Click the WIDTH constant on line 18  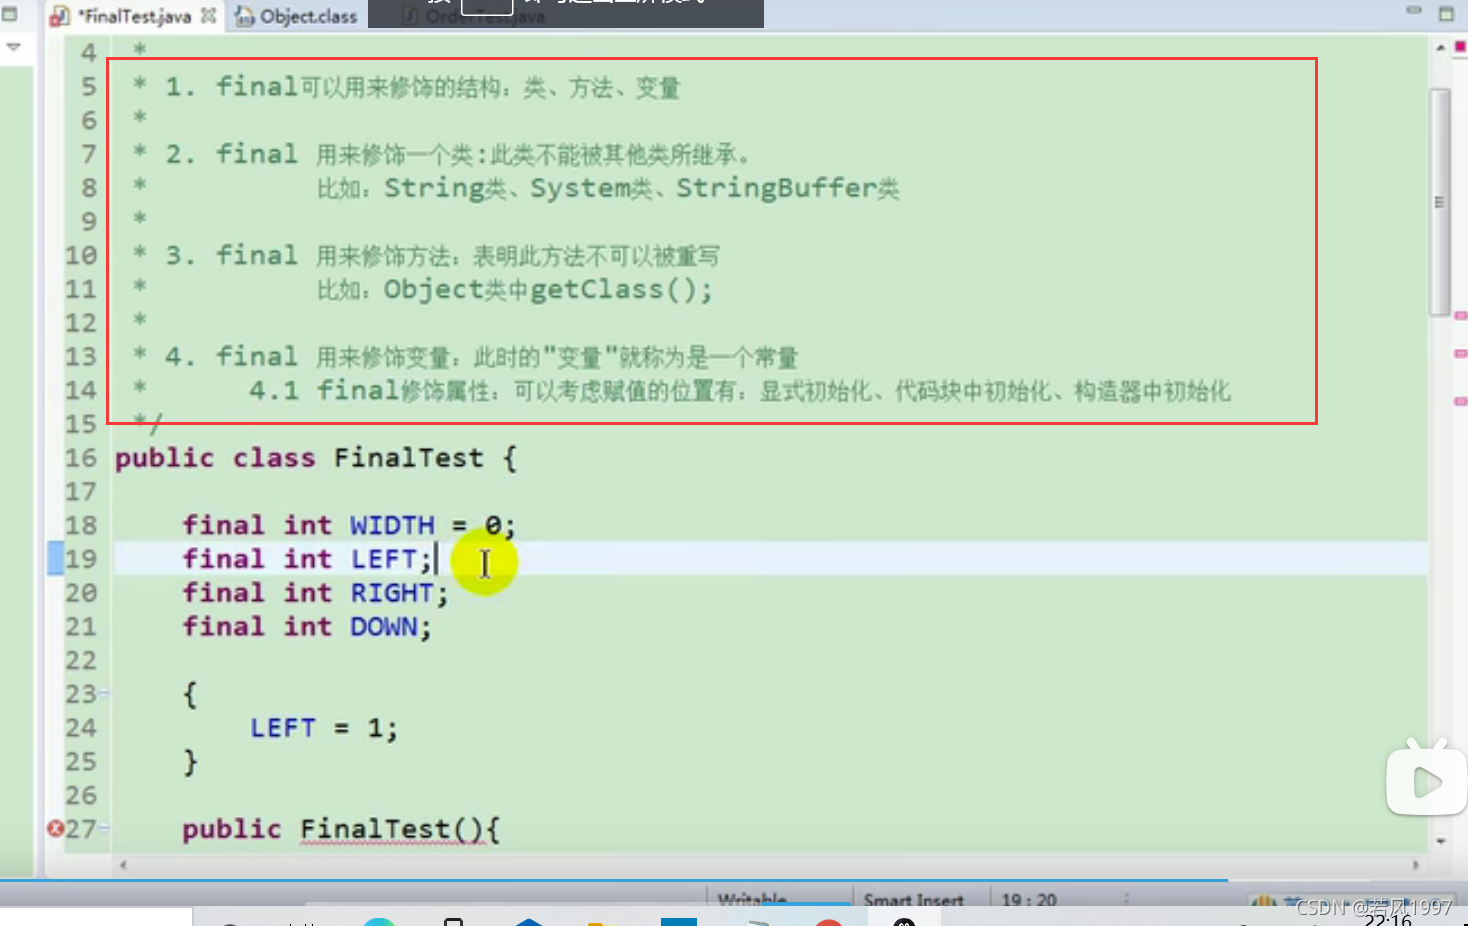(x=392, y=525)
